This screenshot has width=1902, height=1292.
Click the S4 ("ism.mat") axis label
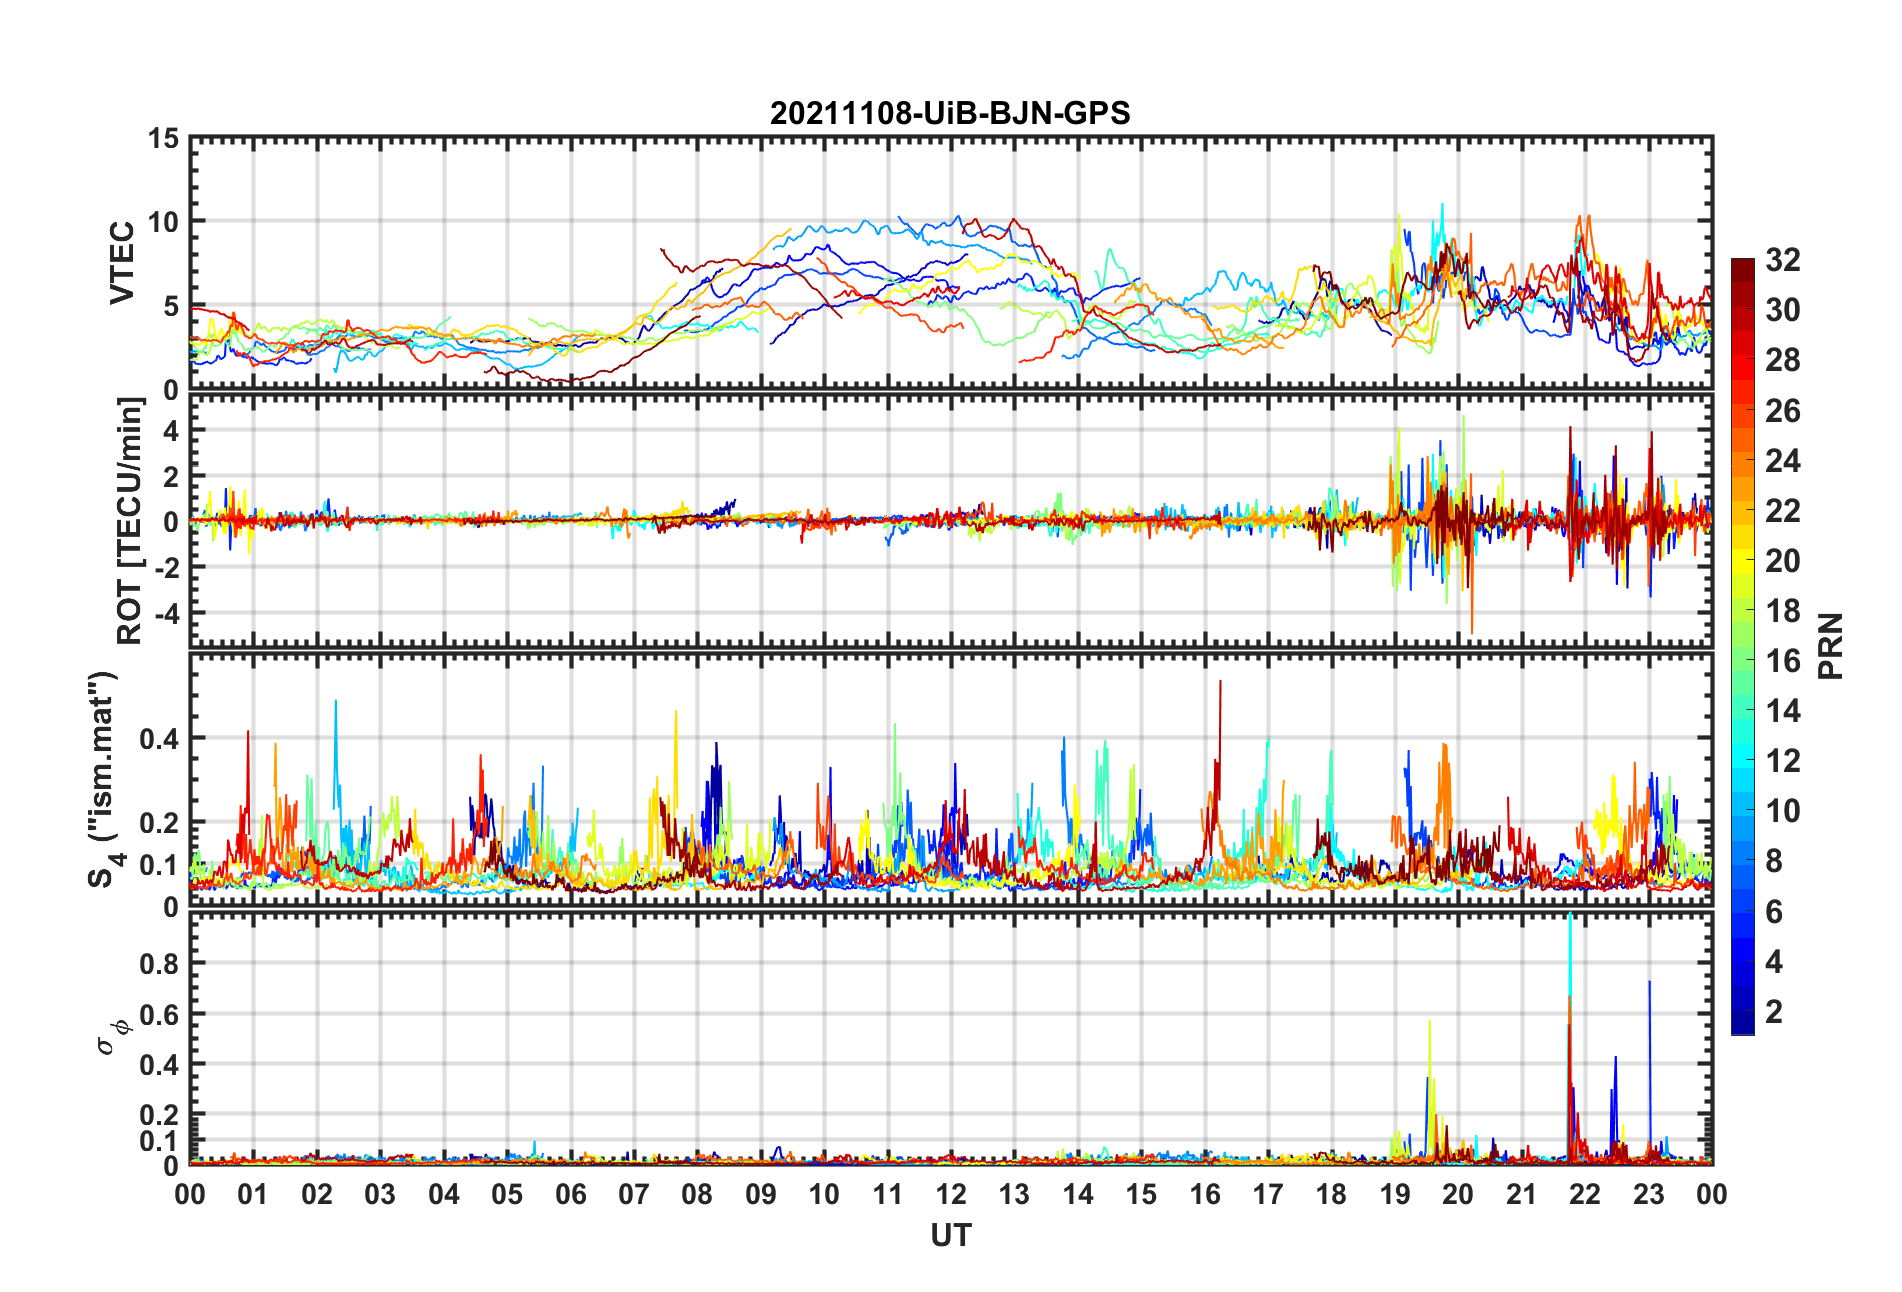tap(105, 779)
